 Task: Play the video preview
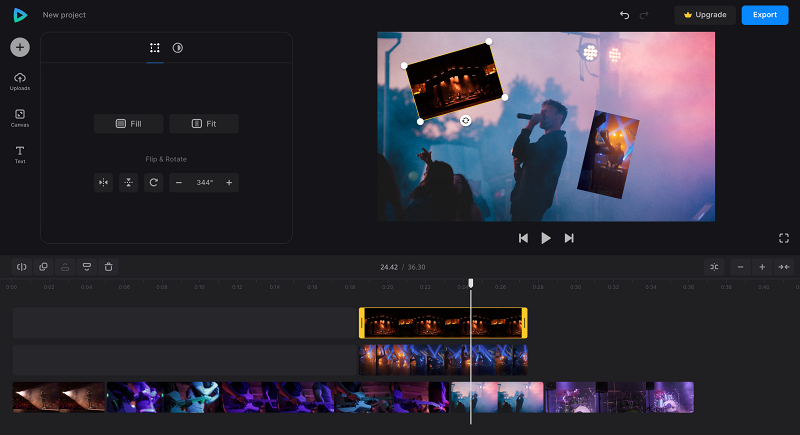[546, 238]
